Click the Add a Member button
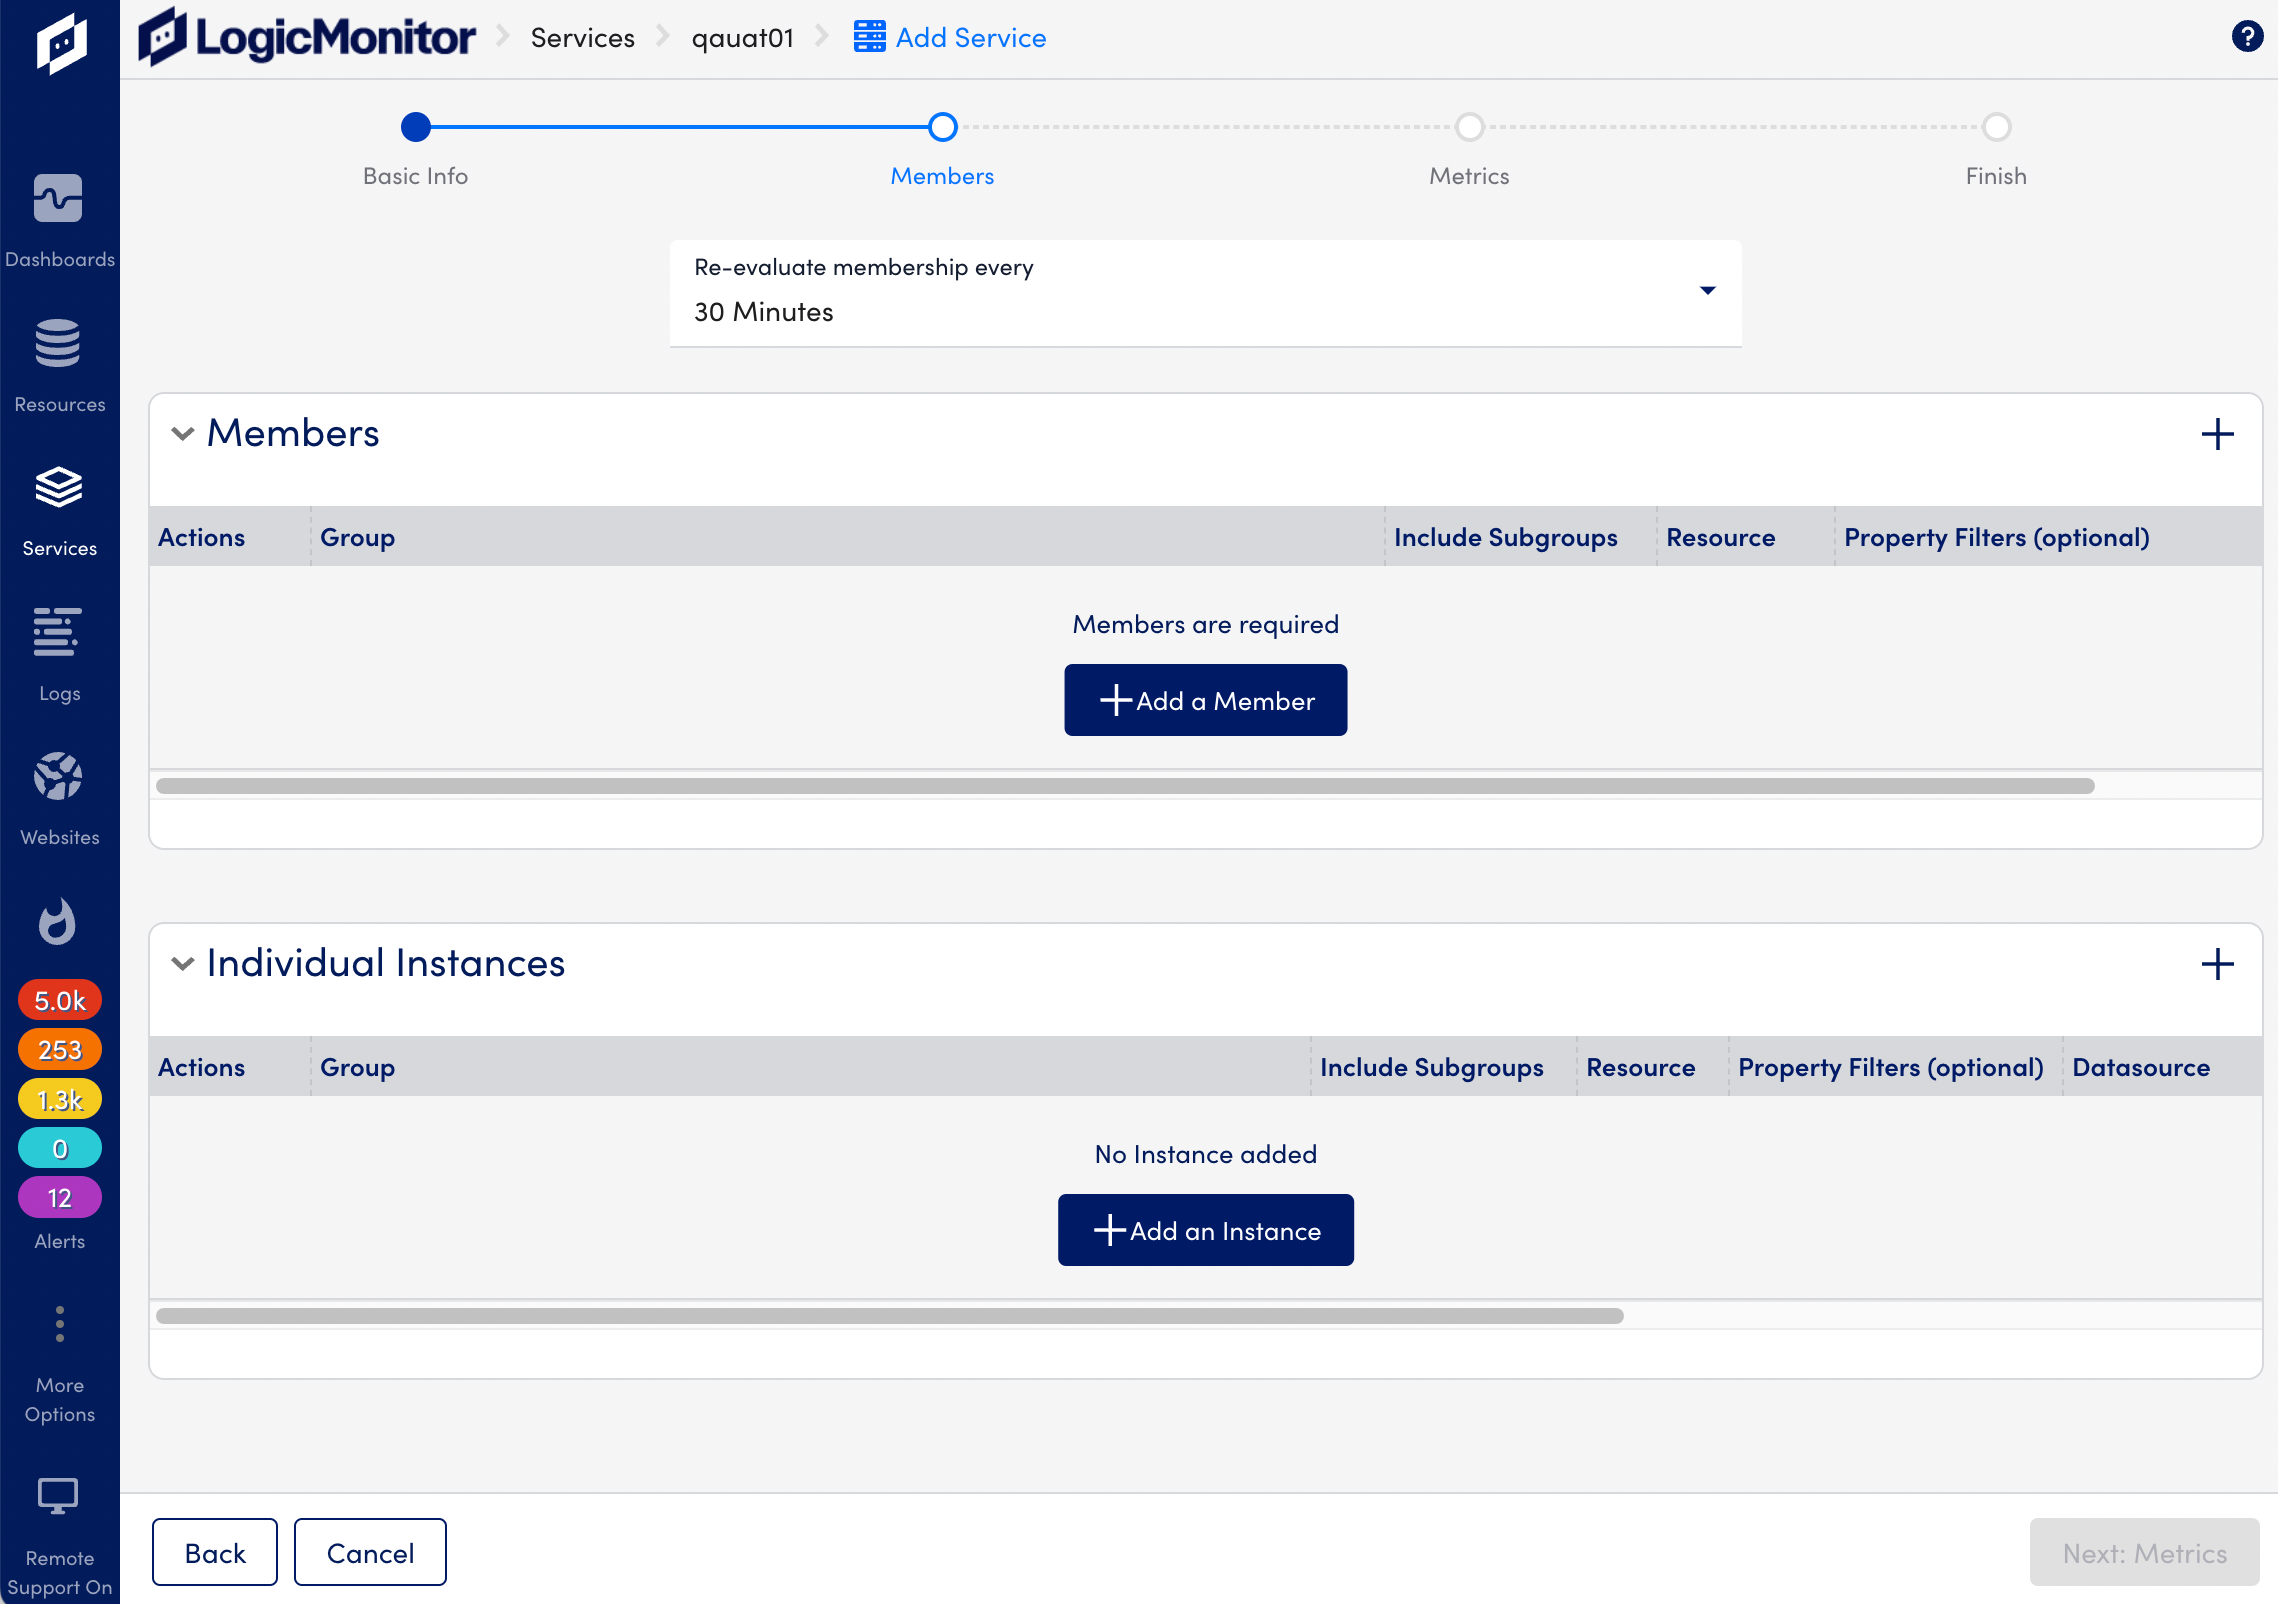Image resolution: width=2278 pixels, height=1604 pixels. pos(1205,700)
